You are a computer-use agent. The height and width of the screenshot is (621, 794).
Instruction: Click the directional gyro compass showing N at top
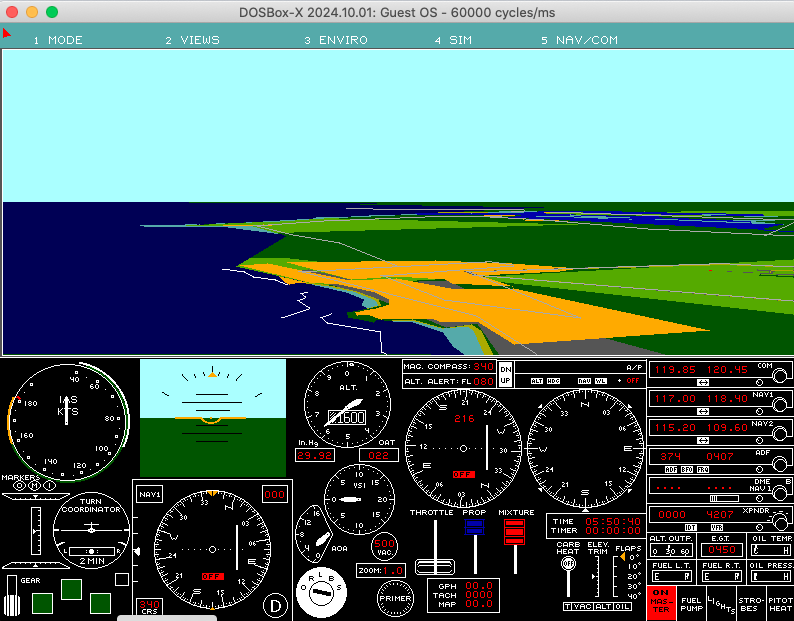click(x=585, y=449)
